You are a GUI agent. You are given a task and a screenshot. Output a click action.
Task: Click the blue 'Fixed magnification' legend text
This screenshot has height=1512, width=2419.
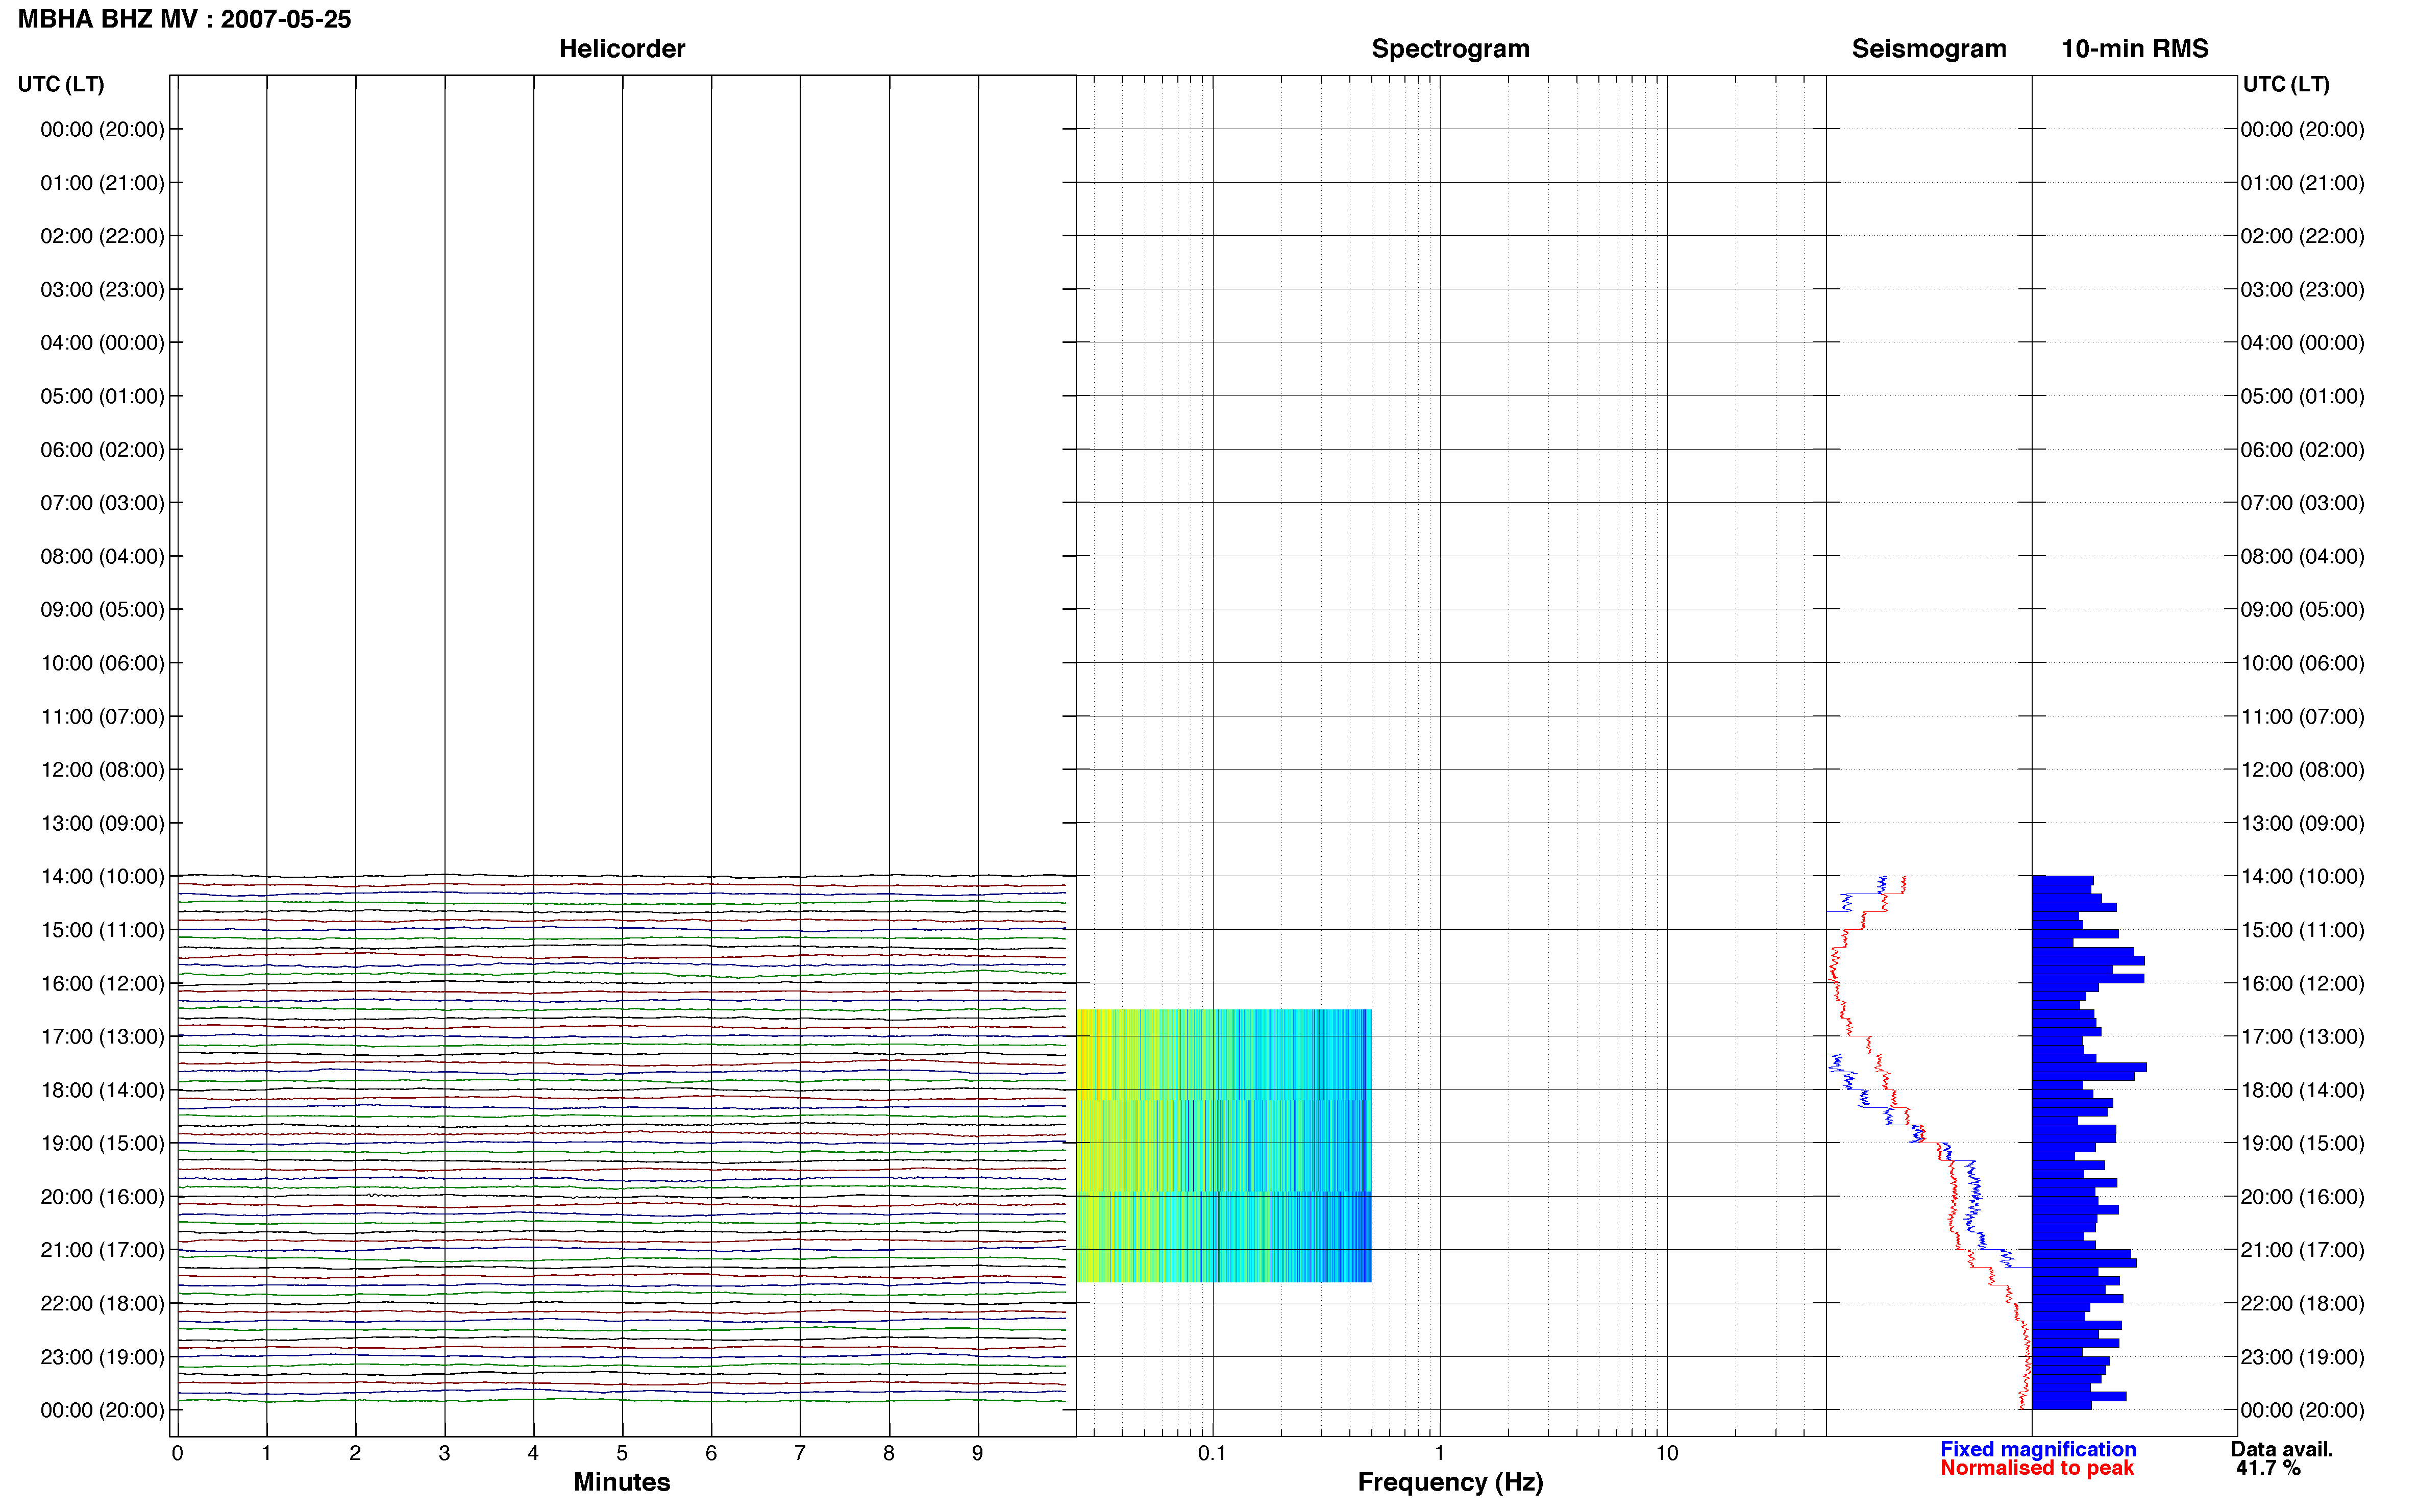pos(2038,1449)
